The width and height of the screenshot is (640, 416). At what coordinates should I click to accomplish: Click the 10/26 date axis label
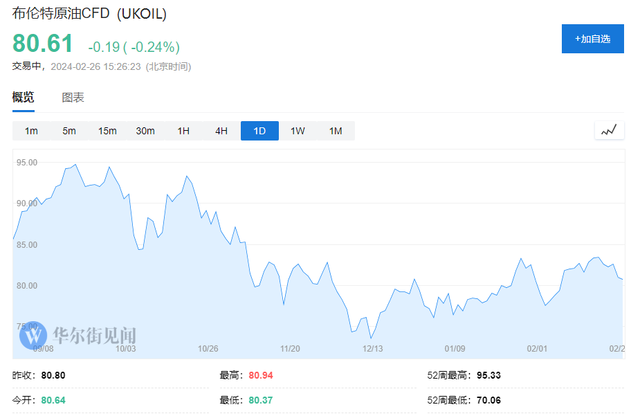pos(208,349)
